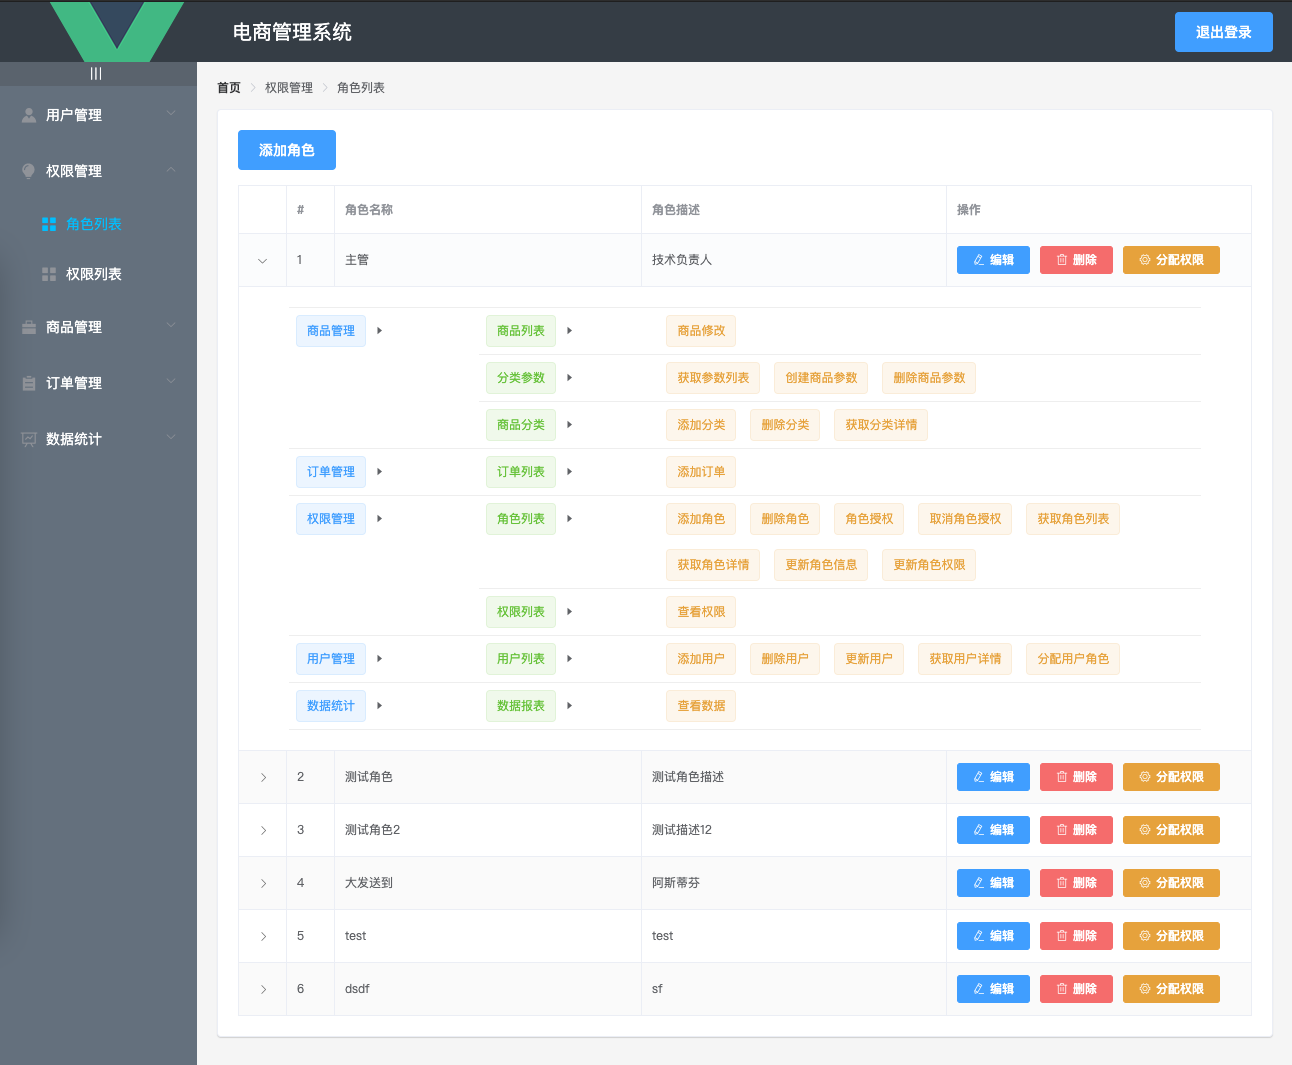Click the 添加订单 tag
The height and width of the screenshot is (1065, 1292).
701,472
